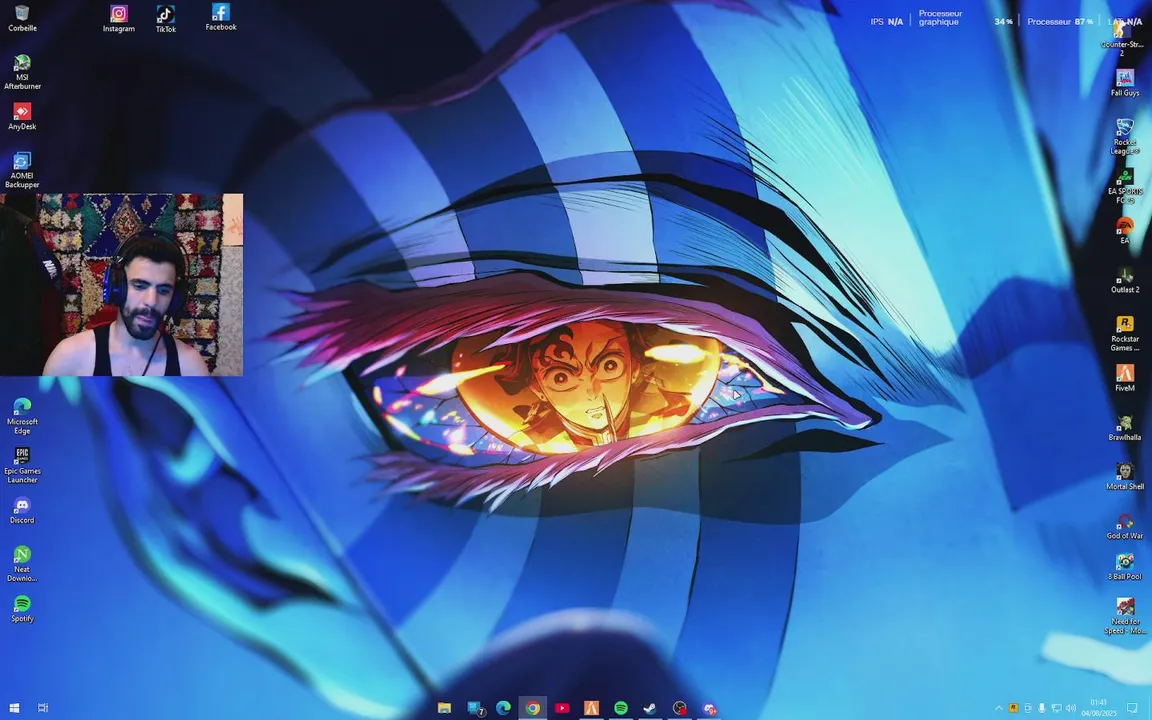
Task: Select the 8 Ball Pool shortcut
Action: [1125, 567]
